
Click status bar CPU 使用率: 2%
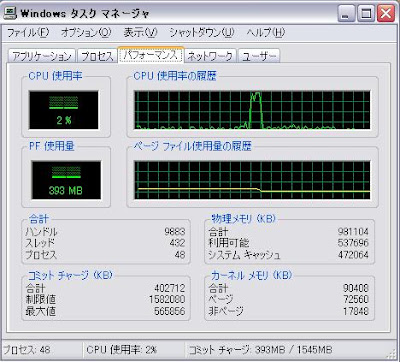122,350
